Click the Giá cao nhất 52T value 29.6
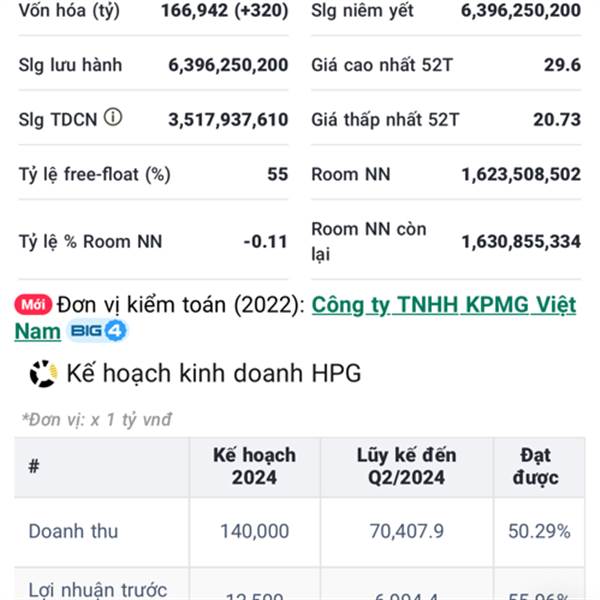The image size is (600, 600). [x=562, y=65]
